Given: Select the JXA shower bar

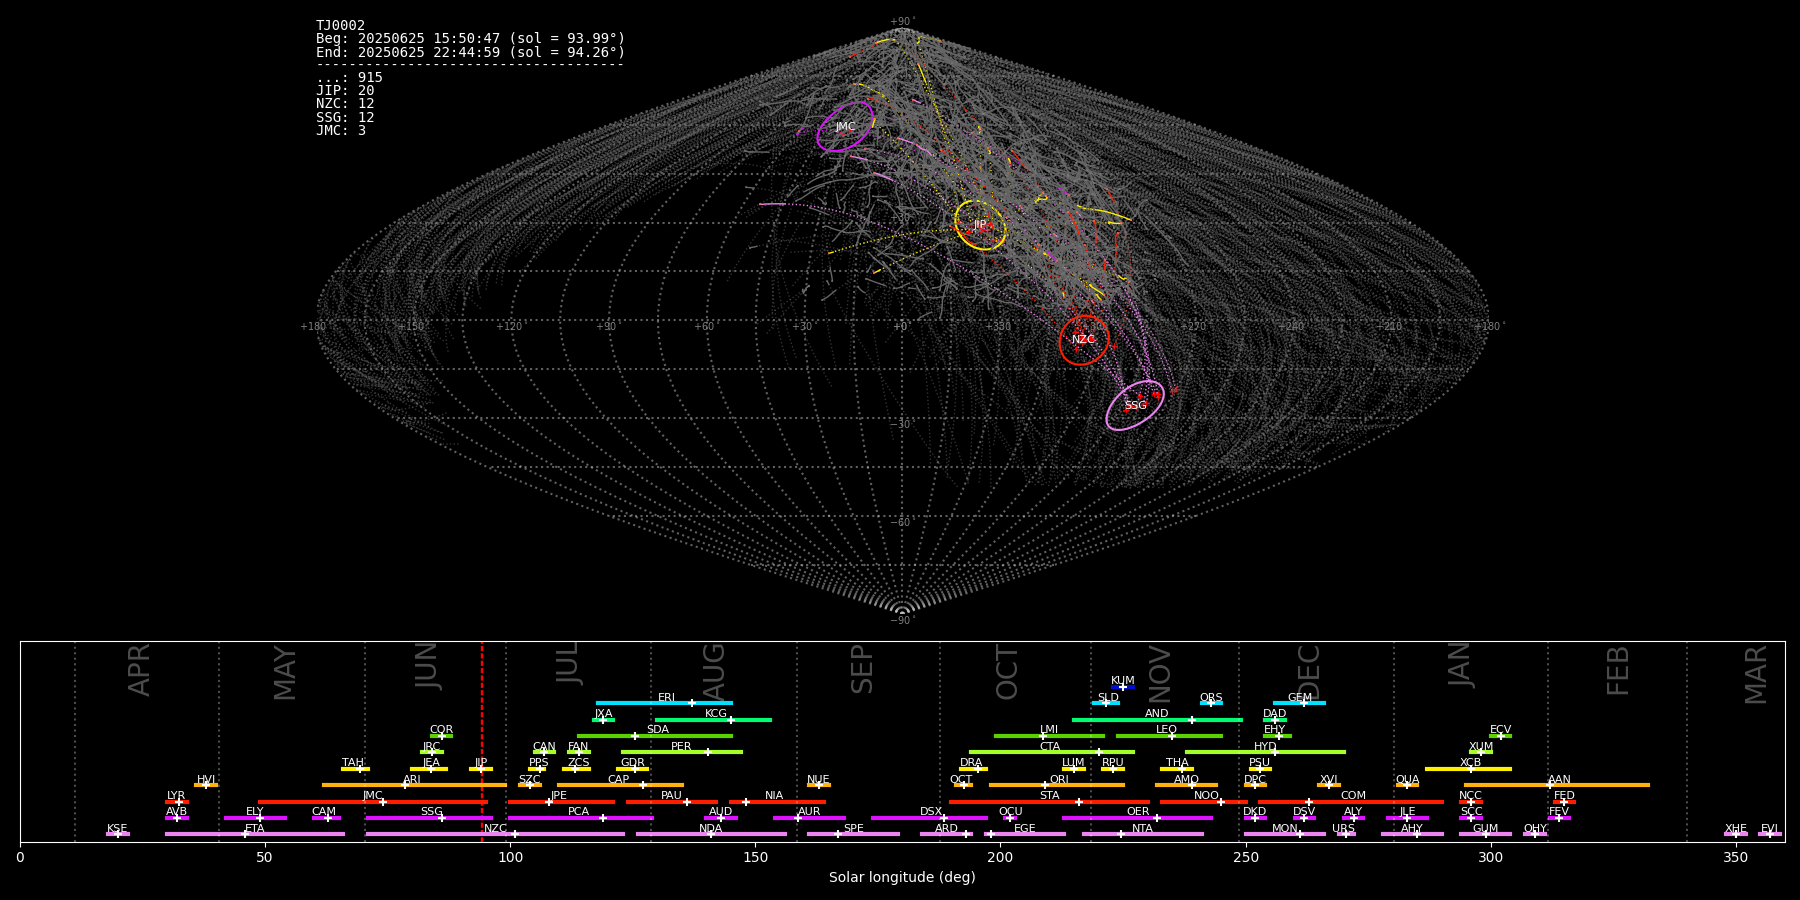Looking at the screenshot, I should point(603,719).
